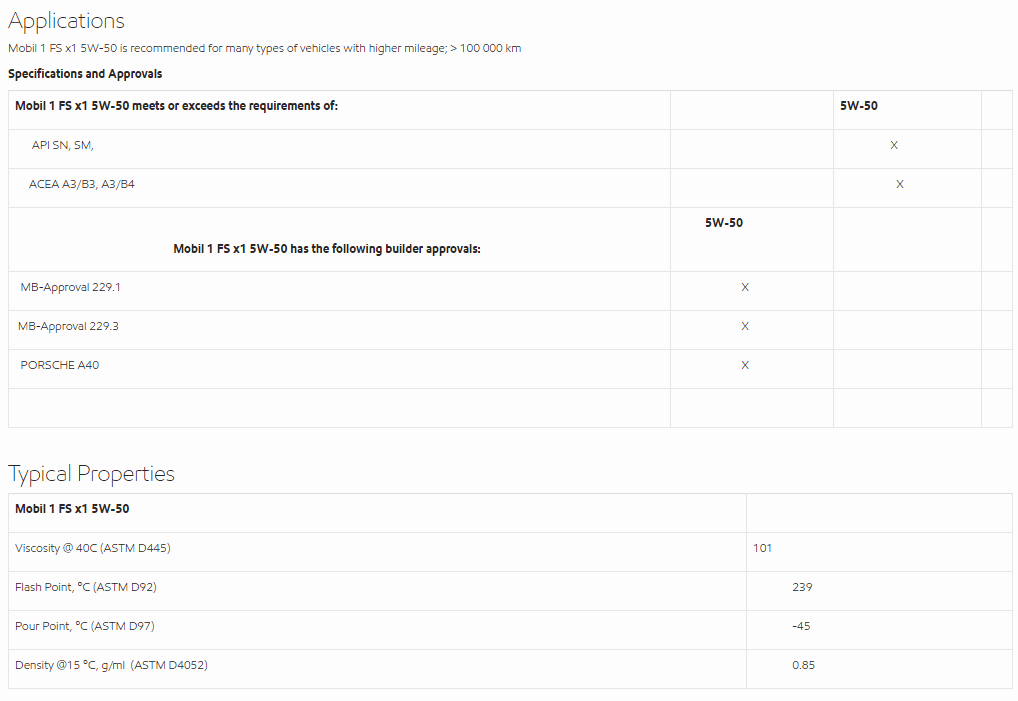Click the Pour Point value -45
Viewport: 1018px width, 701px height.
pyautogui.click(x=801, y=626)
